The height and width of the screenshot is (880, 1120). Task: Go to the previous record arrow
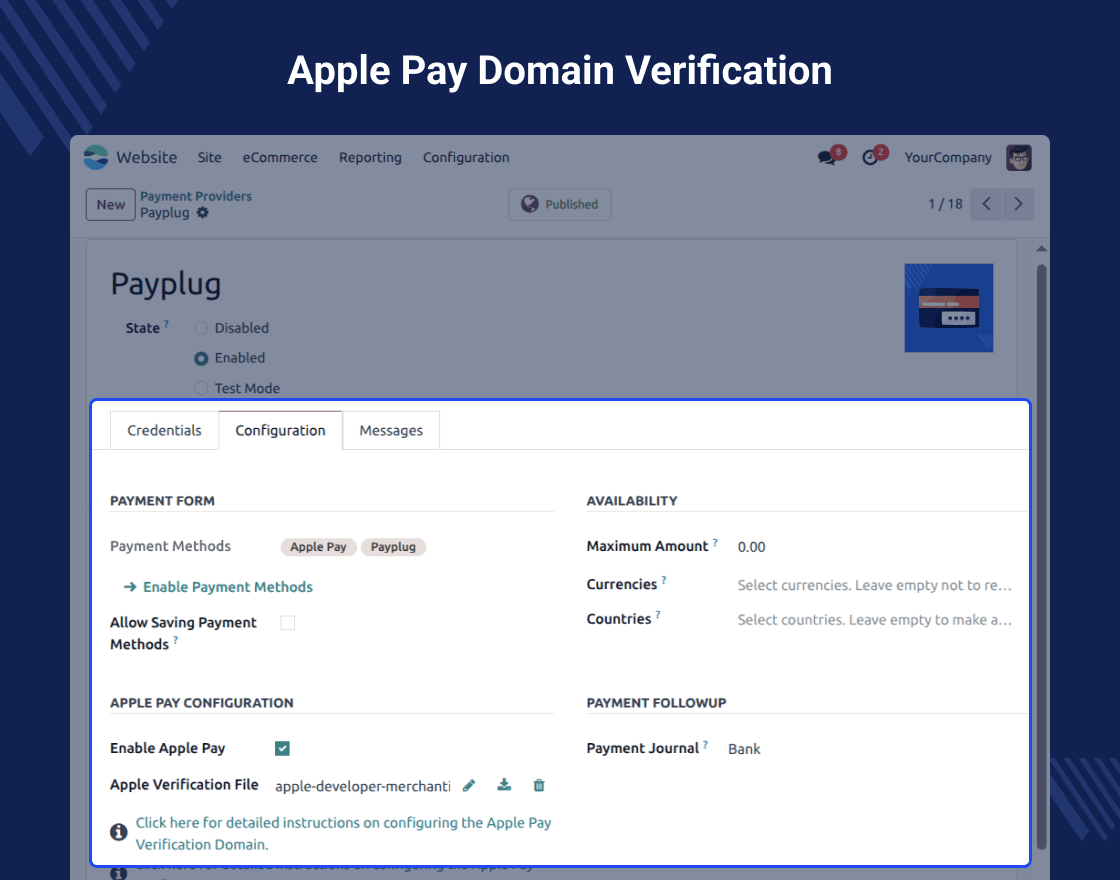986,204
